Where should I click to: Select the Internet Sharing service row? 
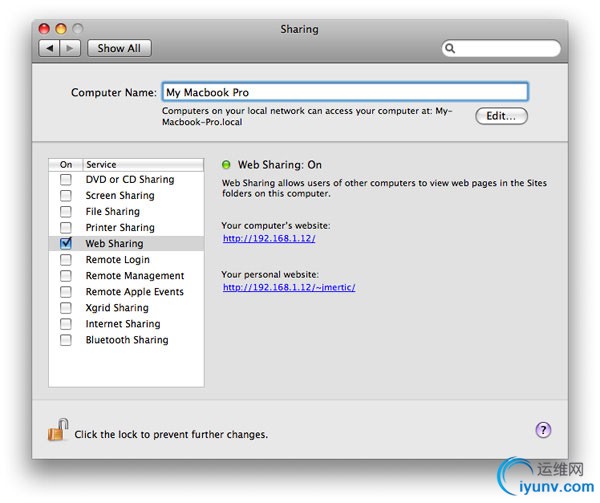(126, 324)
